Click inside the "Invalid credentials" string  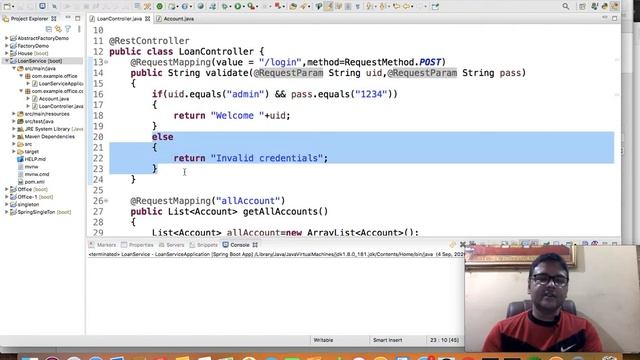(x=267, y=158)
